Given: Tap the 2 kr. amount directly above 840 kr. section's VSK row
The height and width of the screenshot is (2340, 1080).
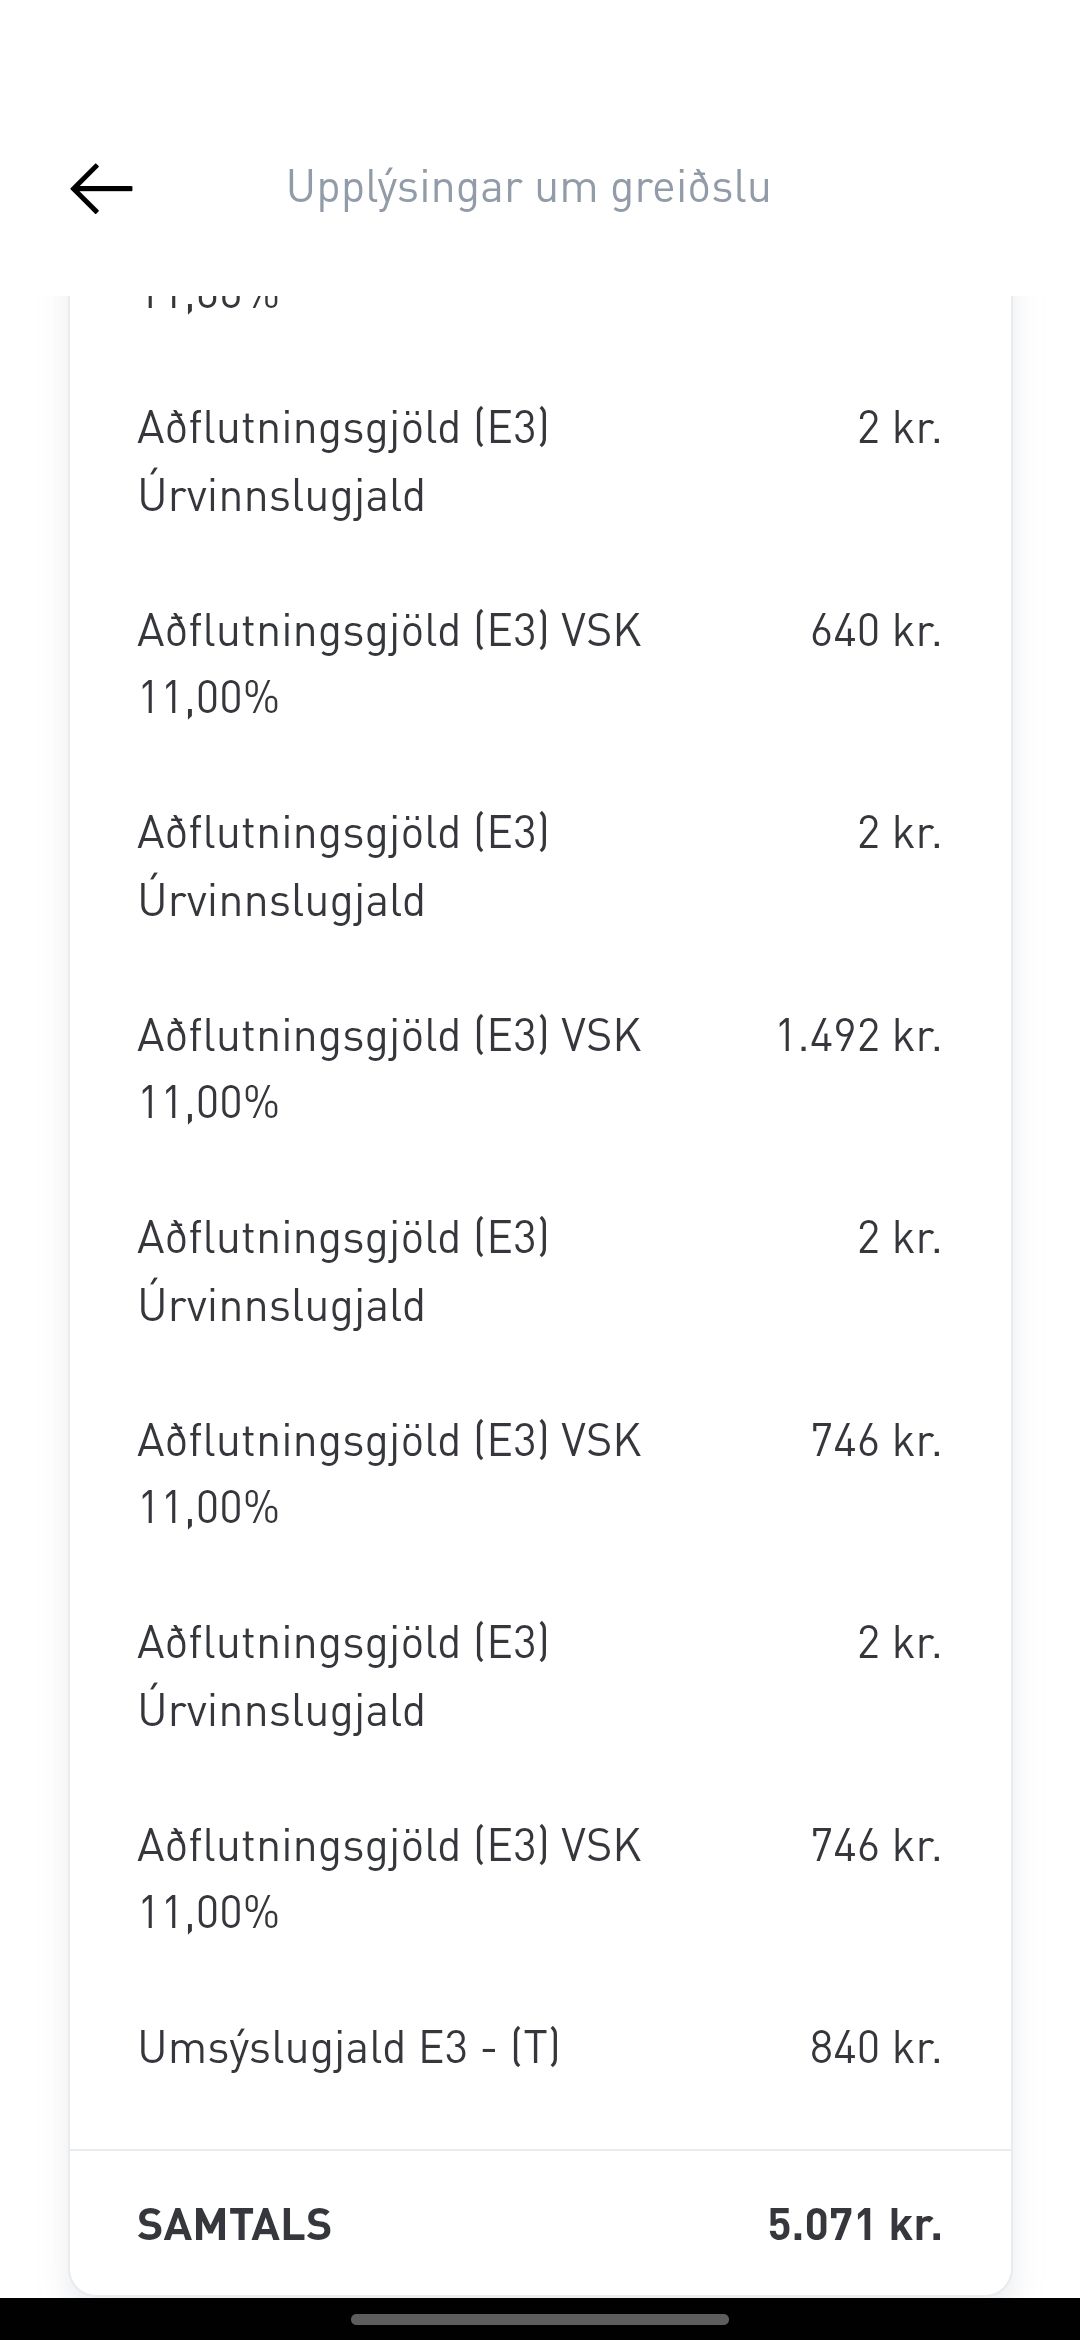Looking at the screenshot, I should [x=899, y=1643].
